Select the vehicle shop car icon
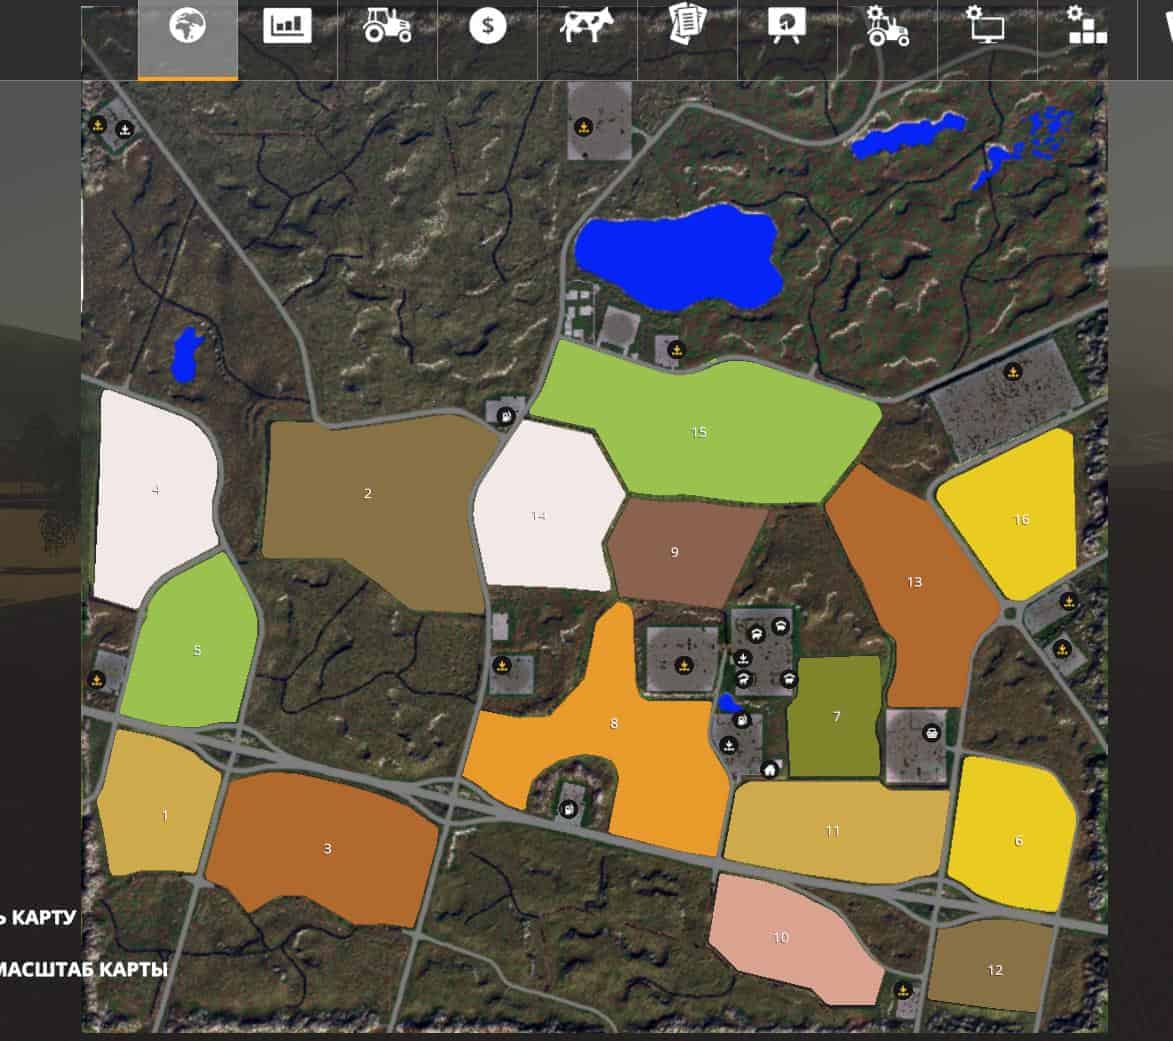This screenshot has height=1041, width=1173. [931, 732]
